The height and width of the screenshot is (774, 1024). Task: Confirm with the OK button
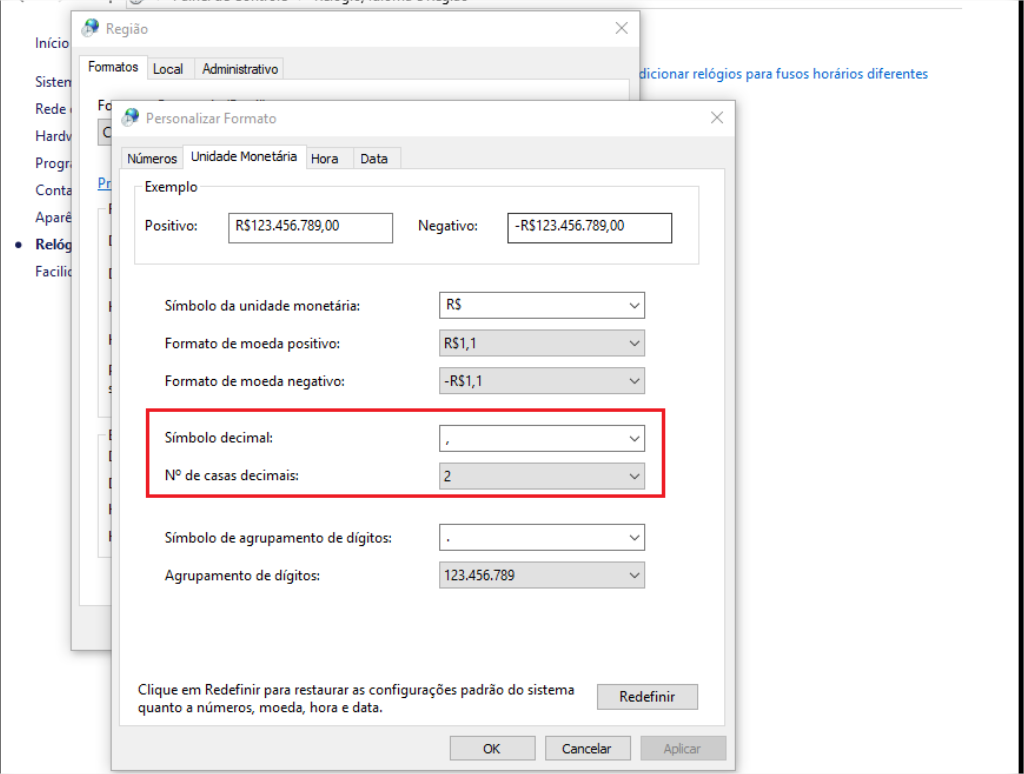491,748
